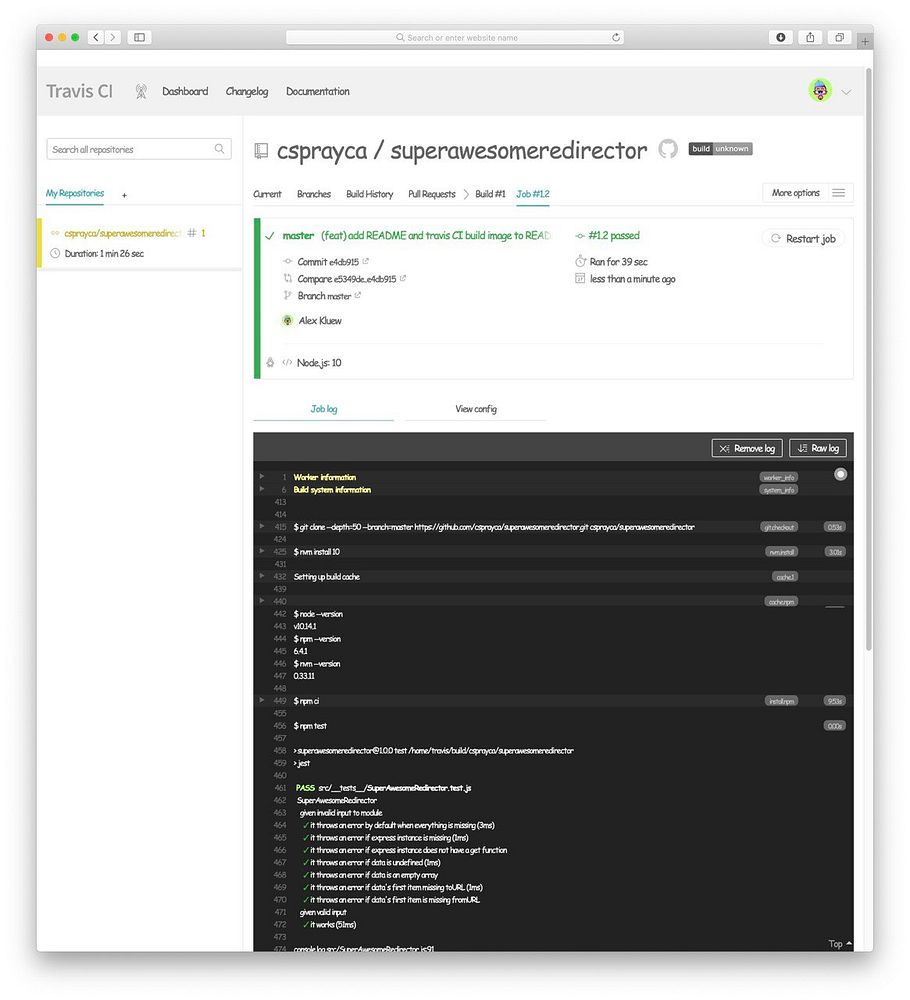Open Compare e5349de..e4db915 link

coord(402,278)
